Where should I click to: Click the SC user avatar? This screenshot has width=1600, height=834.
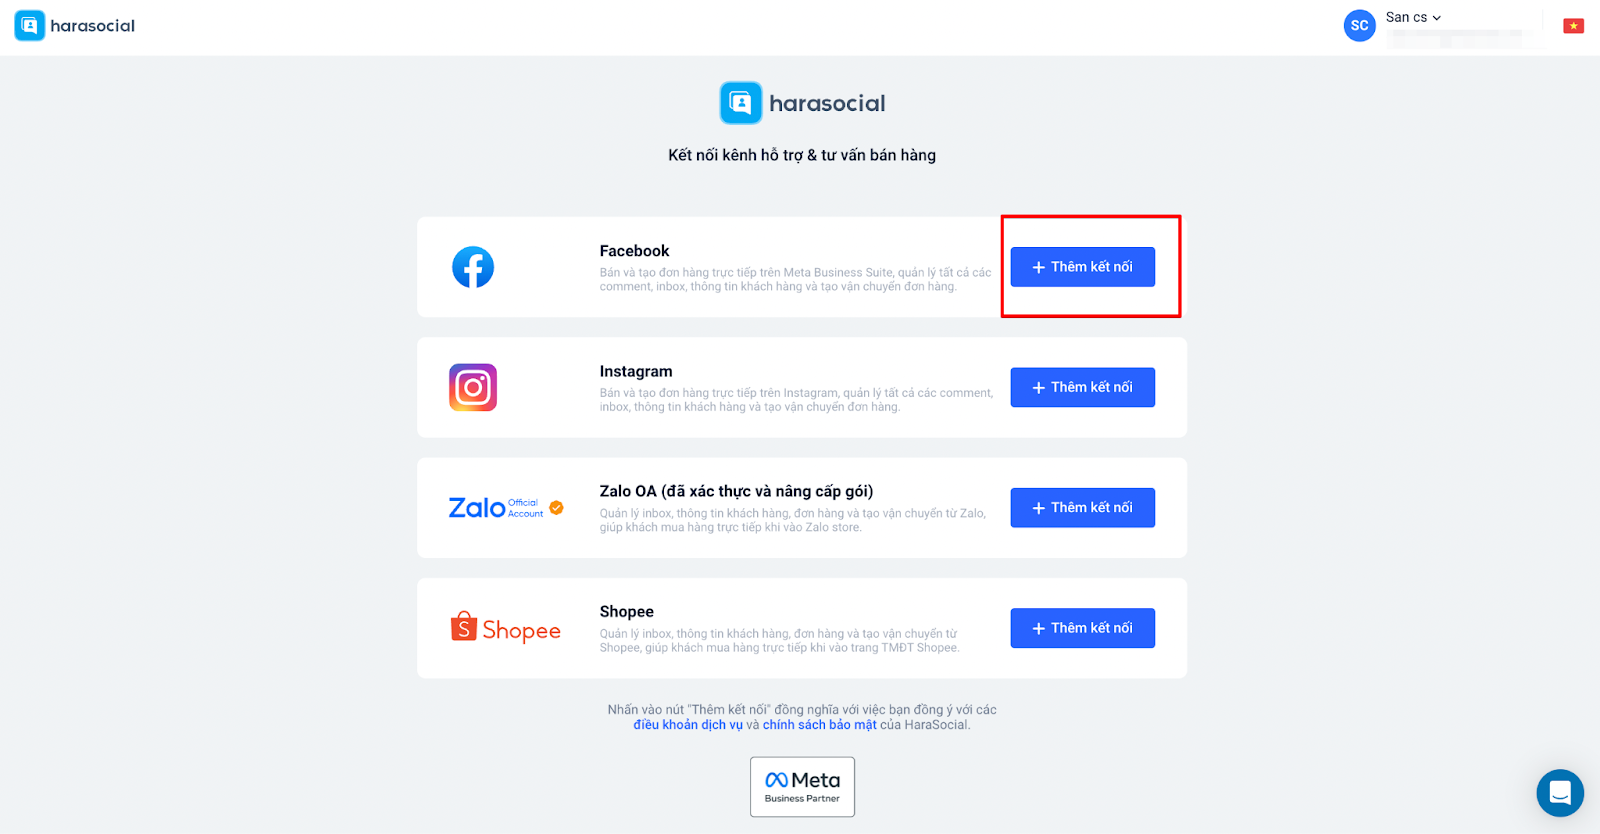pos(1359,26)
